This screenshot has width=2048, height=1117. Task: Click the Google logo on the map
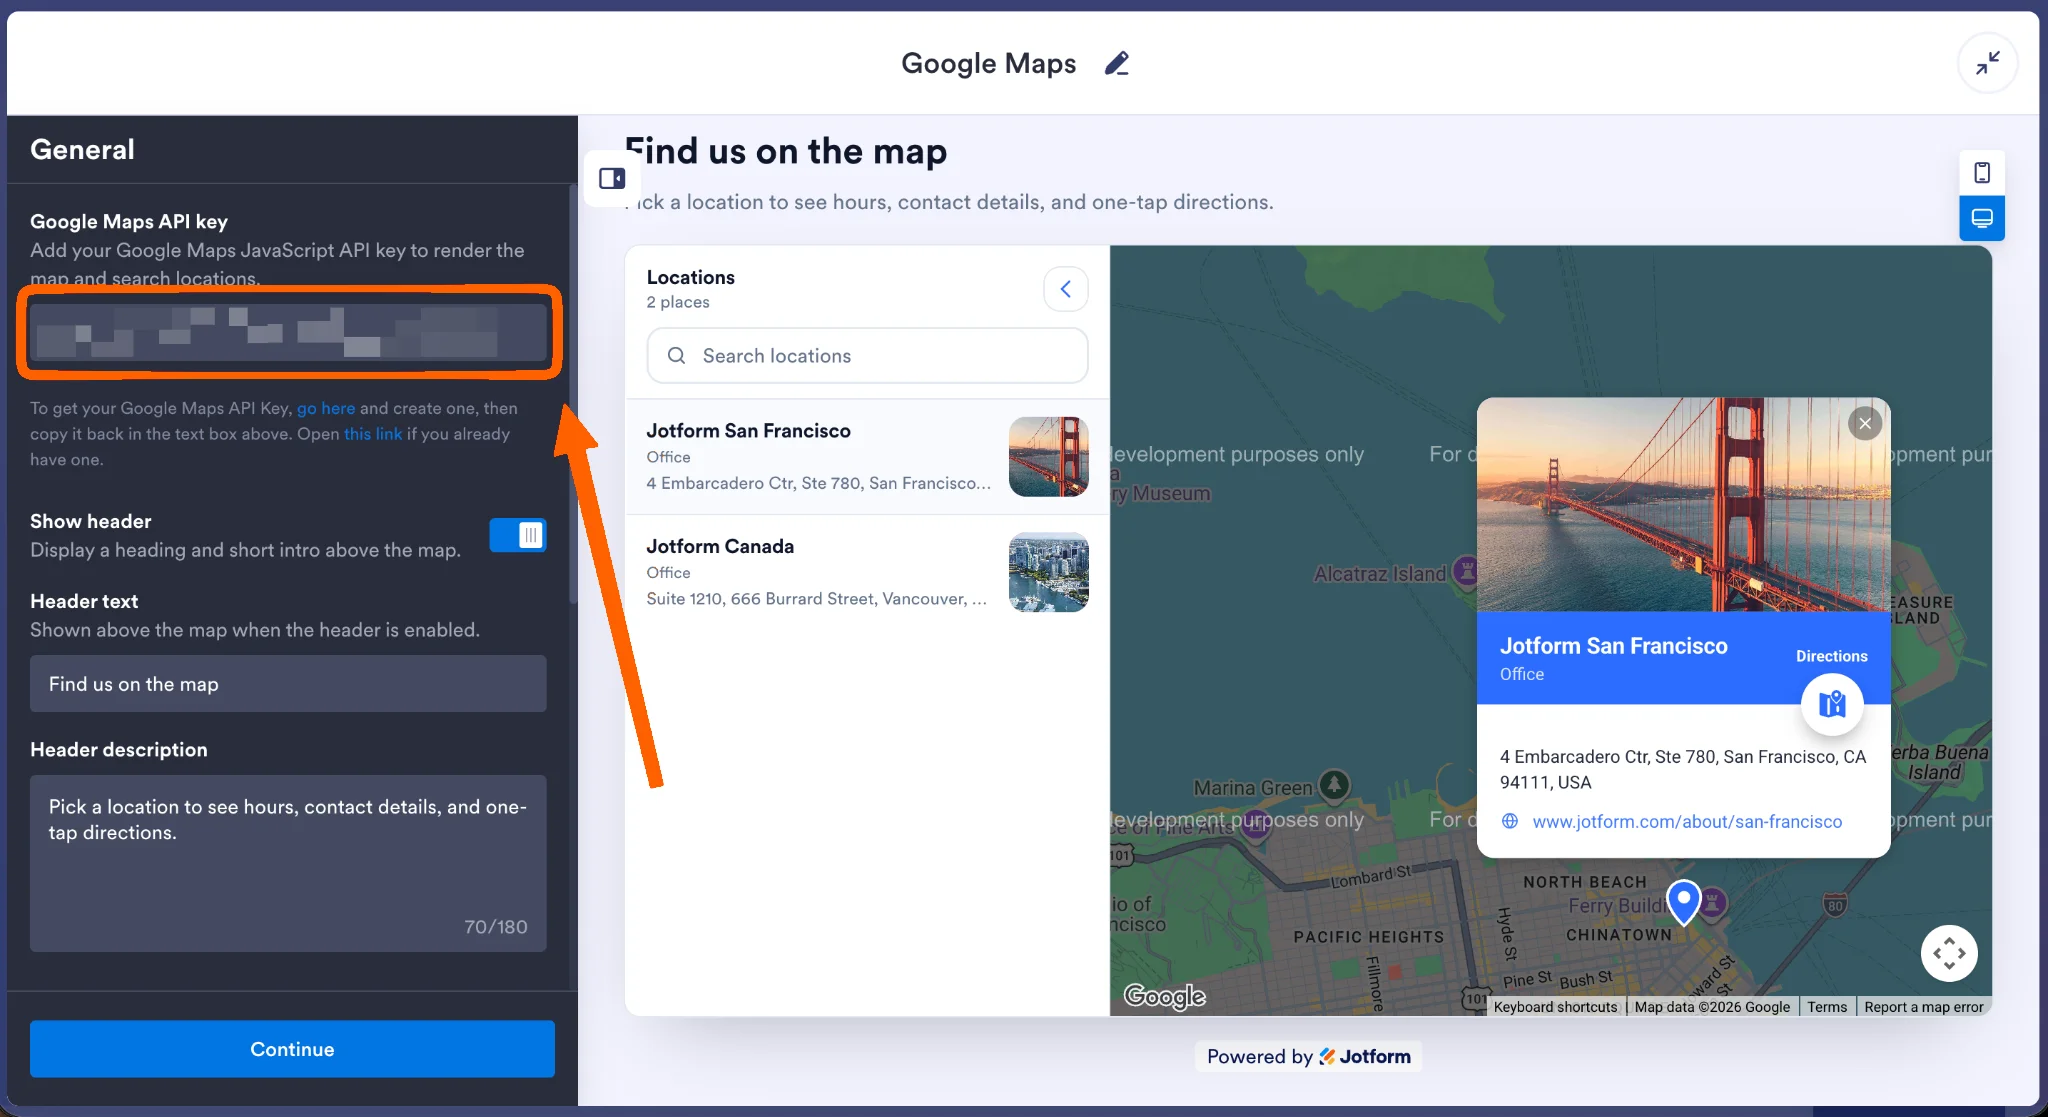1165,996
